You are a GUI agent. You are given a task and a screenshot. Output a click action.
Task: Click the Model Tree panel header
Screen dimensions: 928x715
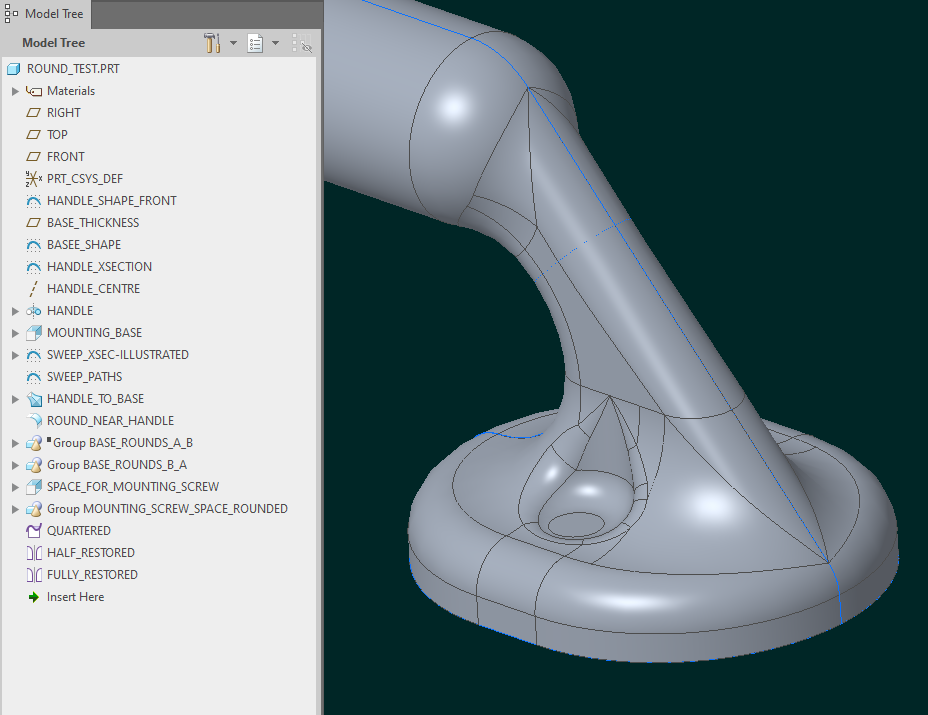[53, 43]
